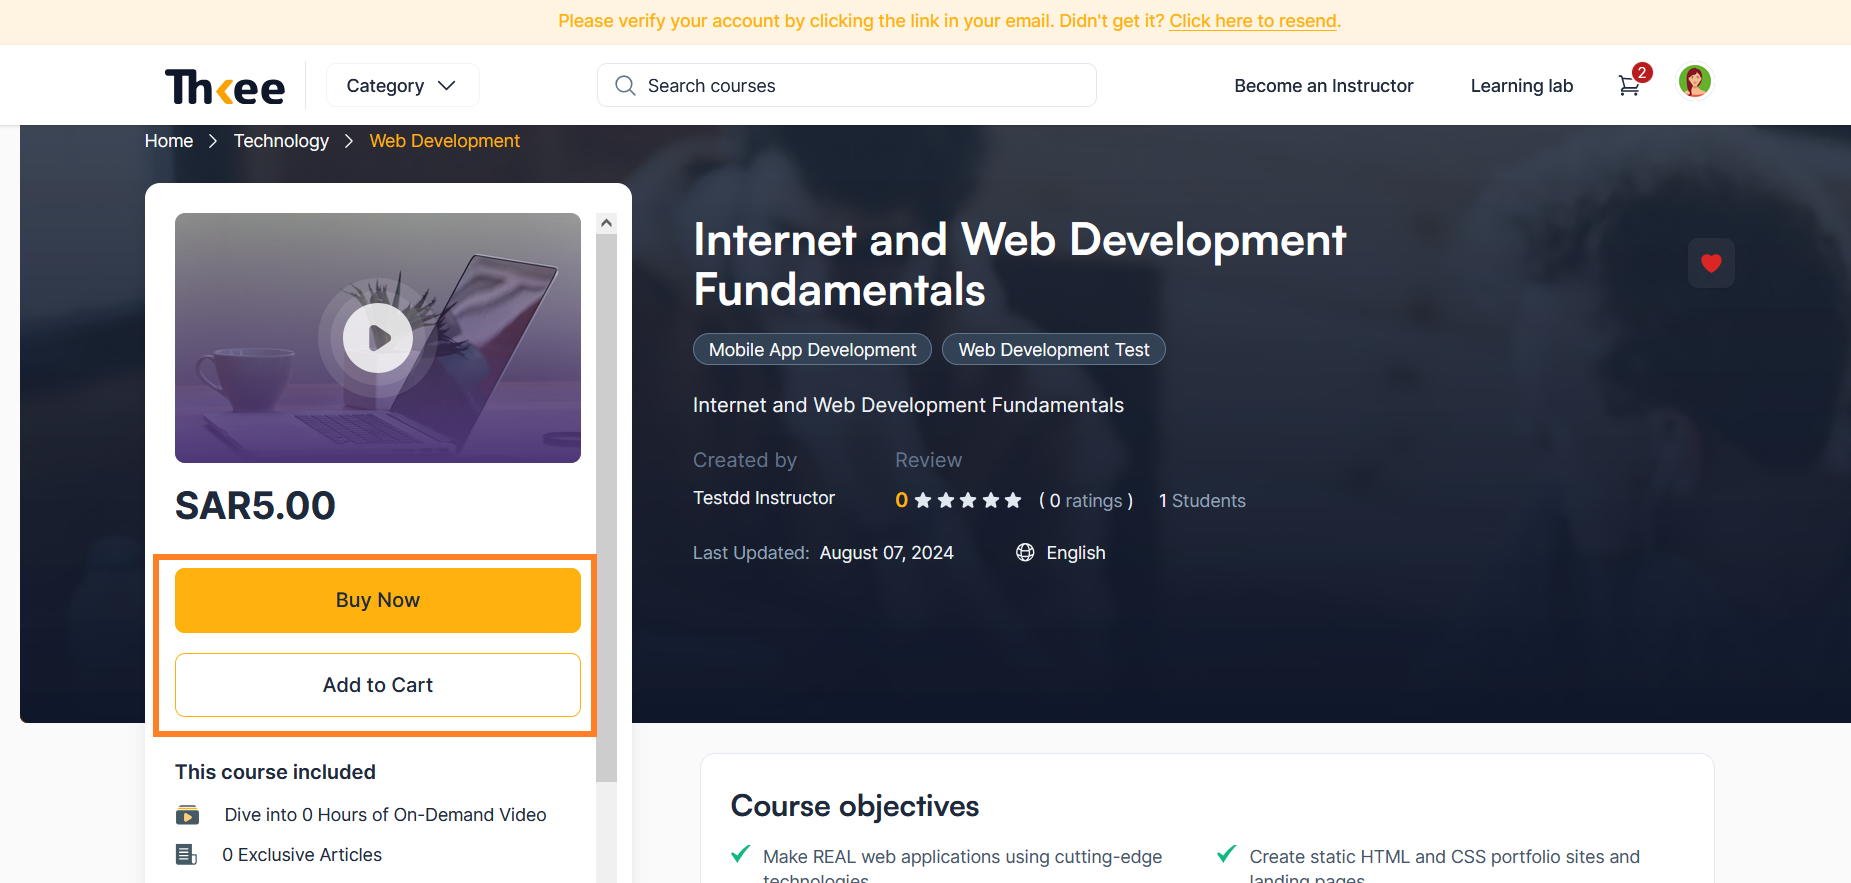Open the user profile avatar
This screenshot has height=883, width=1851.
[x=1695, y=81]
